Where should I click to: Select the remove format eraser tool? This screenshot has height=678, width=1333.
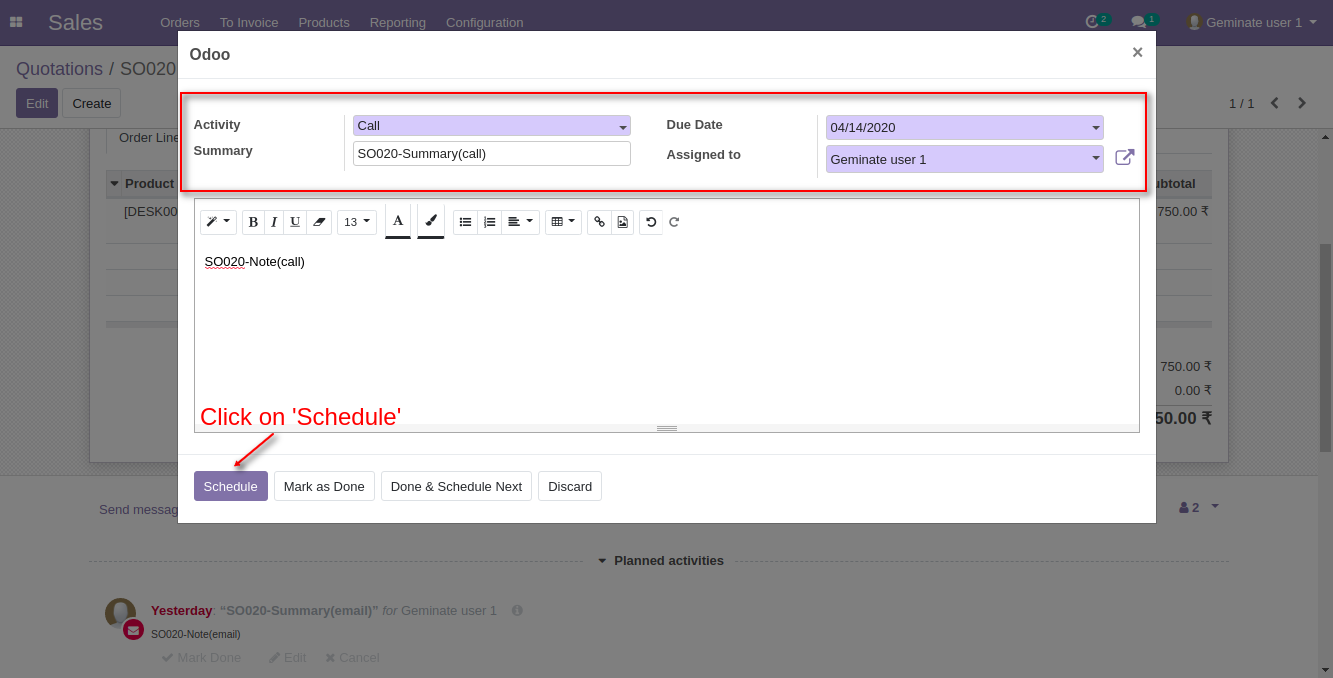coord(319,222)
